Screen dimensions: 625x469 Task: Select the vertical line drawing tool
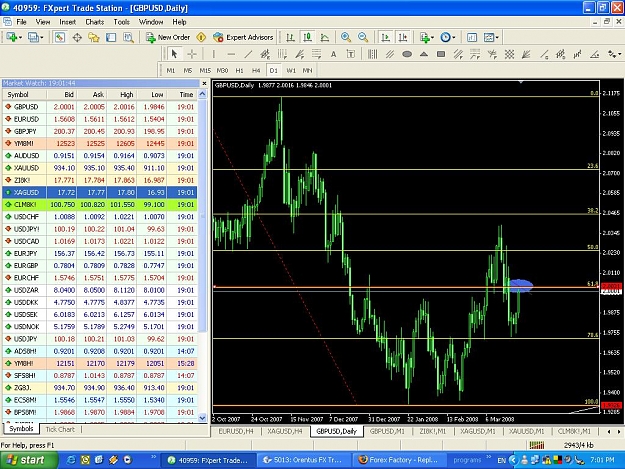(x=214, y=54)
